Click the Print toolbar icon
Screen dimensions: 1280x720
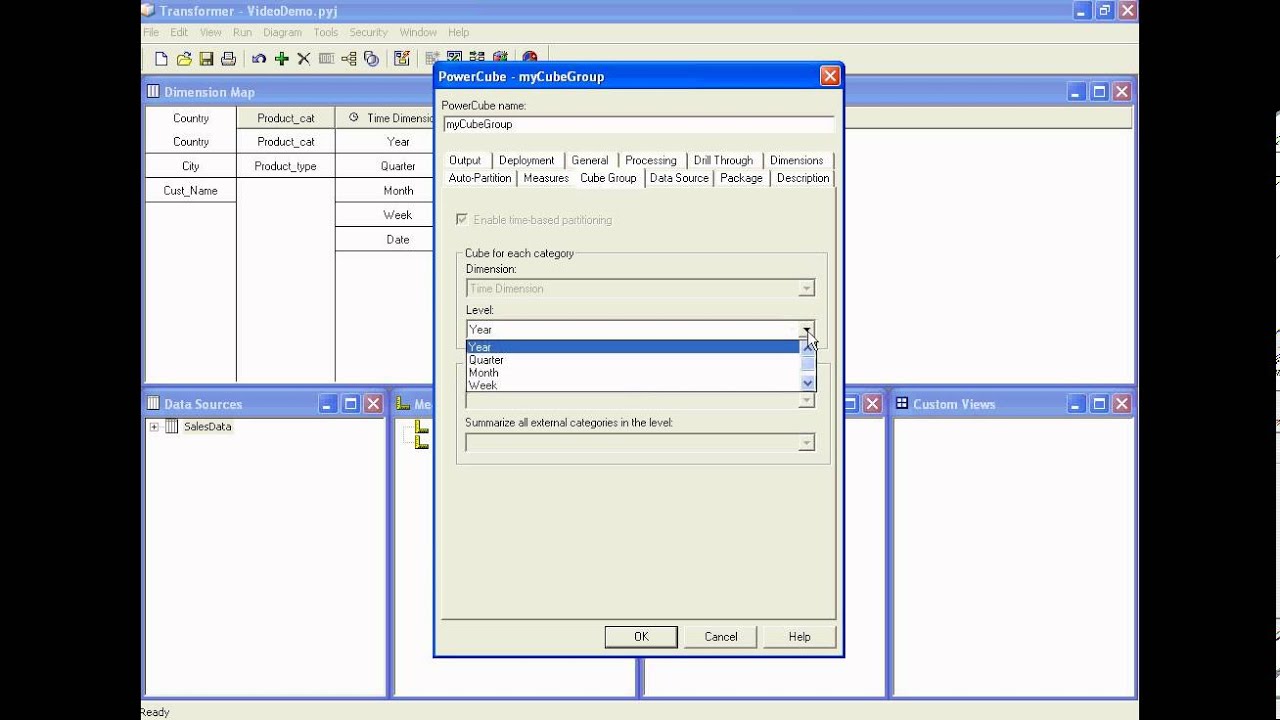click(x=228, y=59)
